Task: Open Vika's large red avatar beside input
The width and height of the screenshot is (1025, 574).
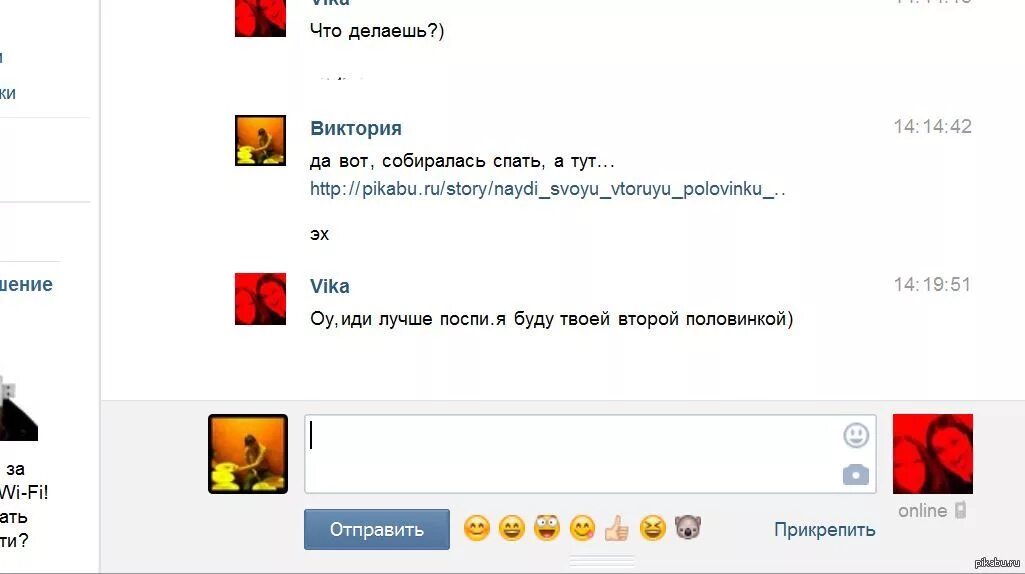Action: coord(933,454)
